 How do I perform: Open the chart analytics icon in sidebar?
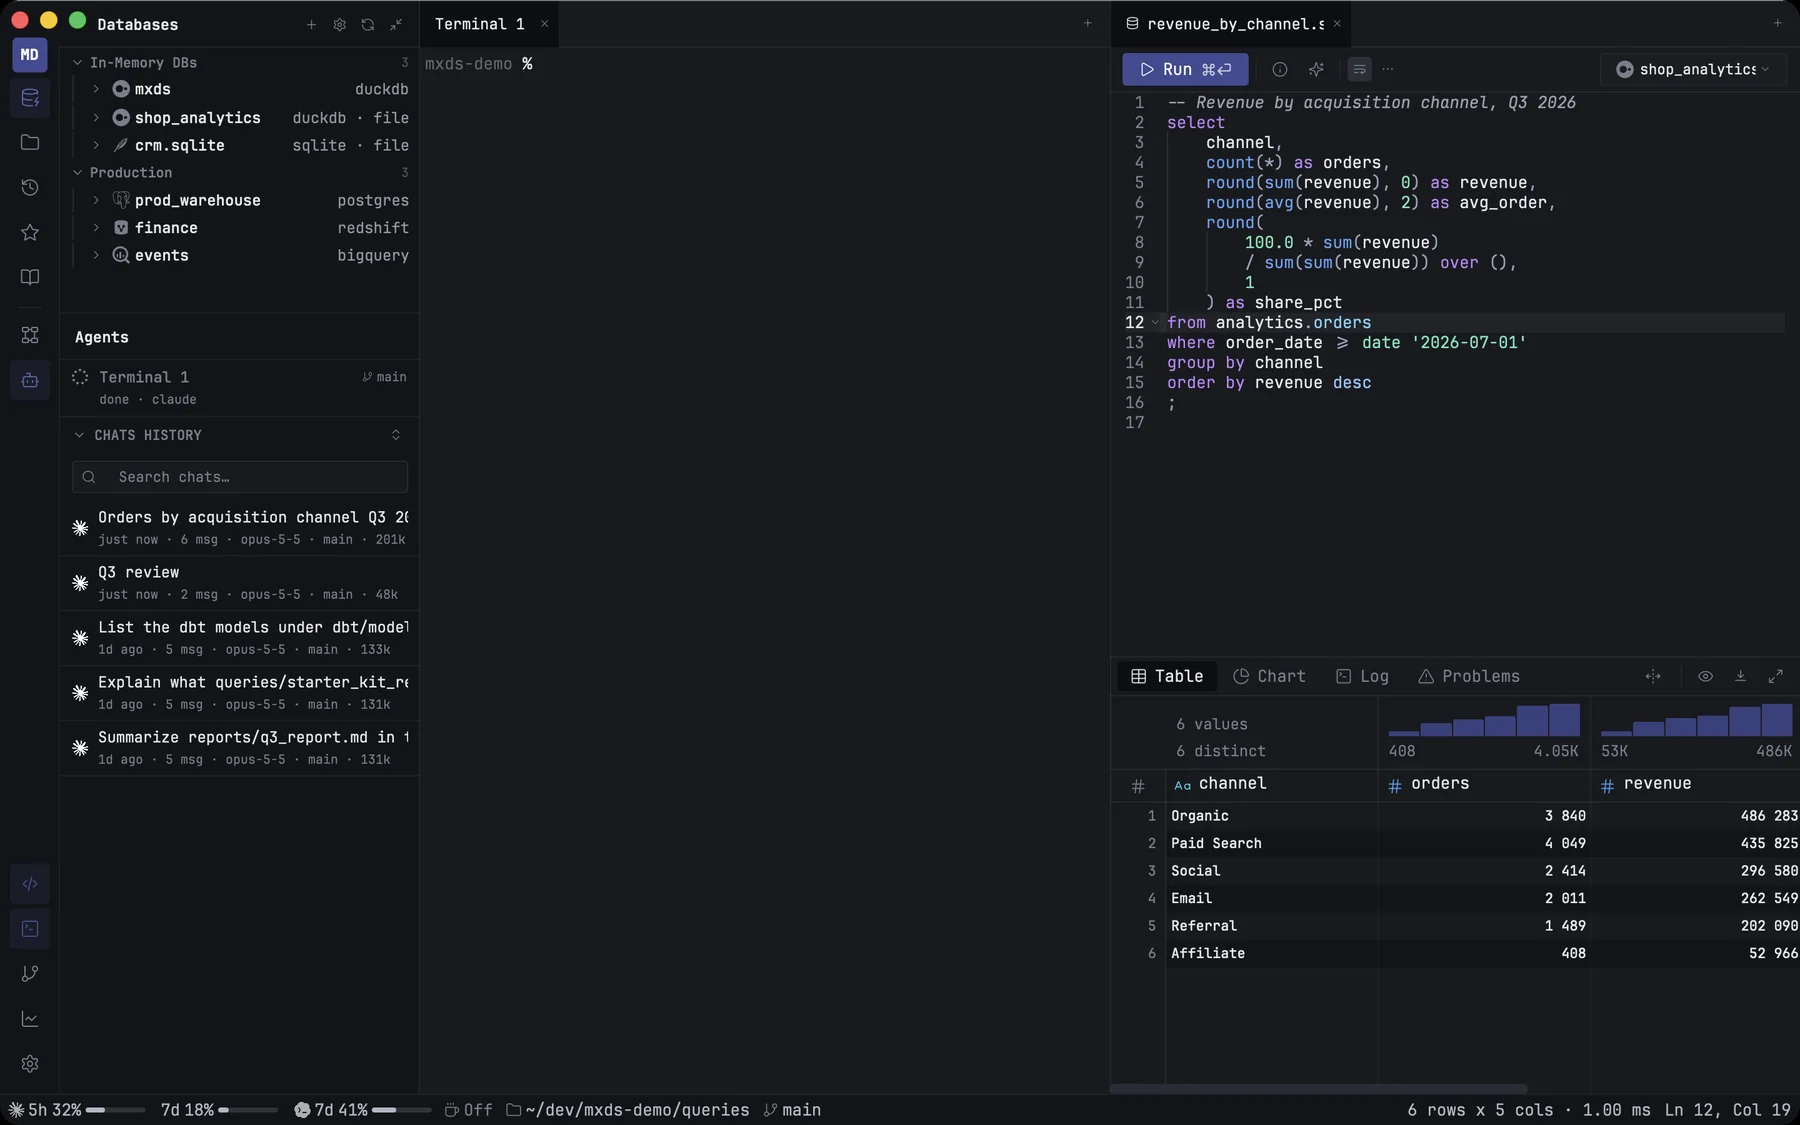pyautogui.click(x=30, y=1019)
